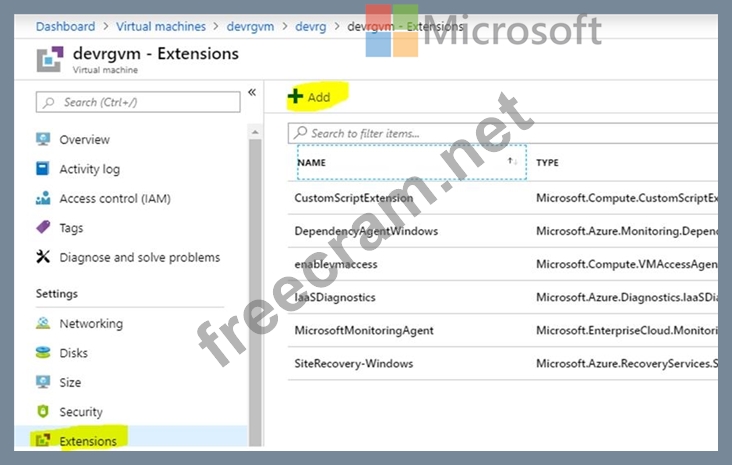Open Diagnose and solve problems wrench icon
Screen dimensions: 732x465
pos(43,257)
